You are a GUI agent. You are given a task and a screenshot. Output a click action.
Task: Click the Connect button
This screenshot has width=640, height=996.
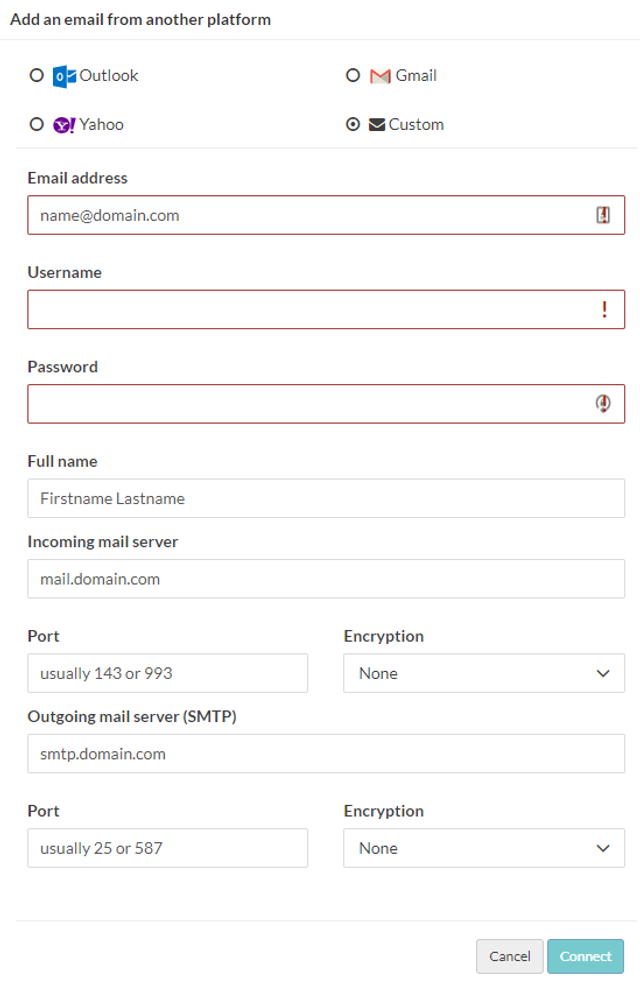[585, 956]
